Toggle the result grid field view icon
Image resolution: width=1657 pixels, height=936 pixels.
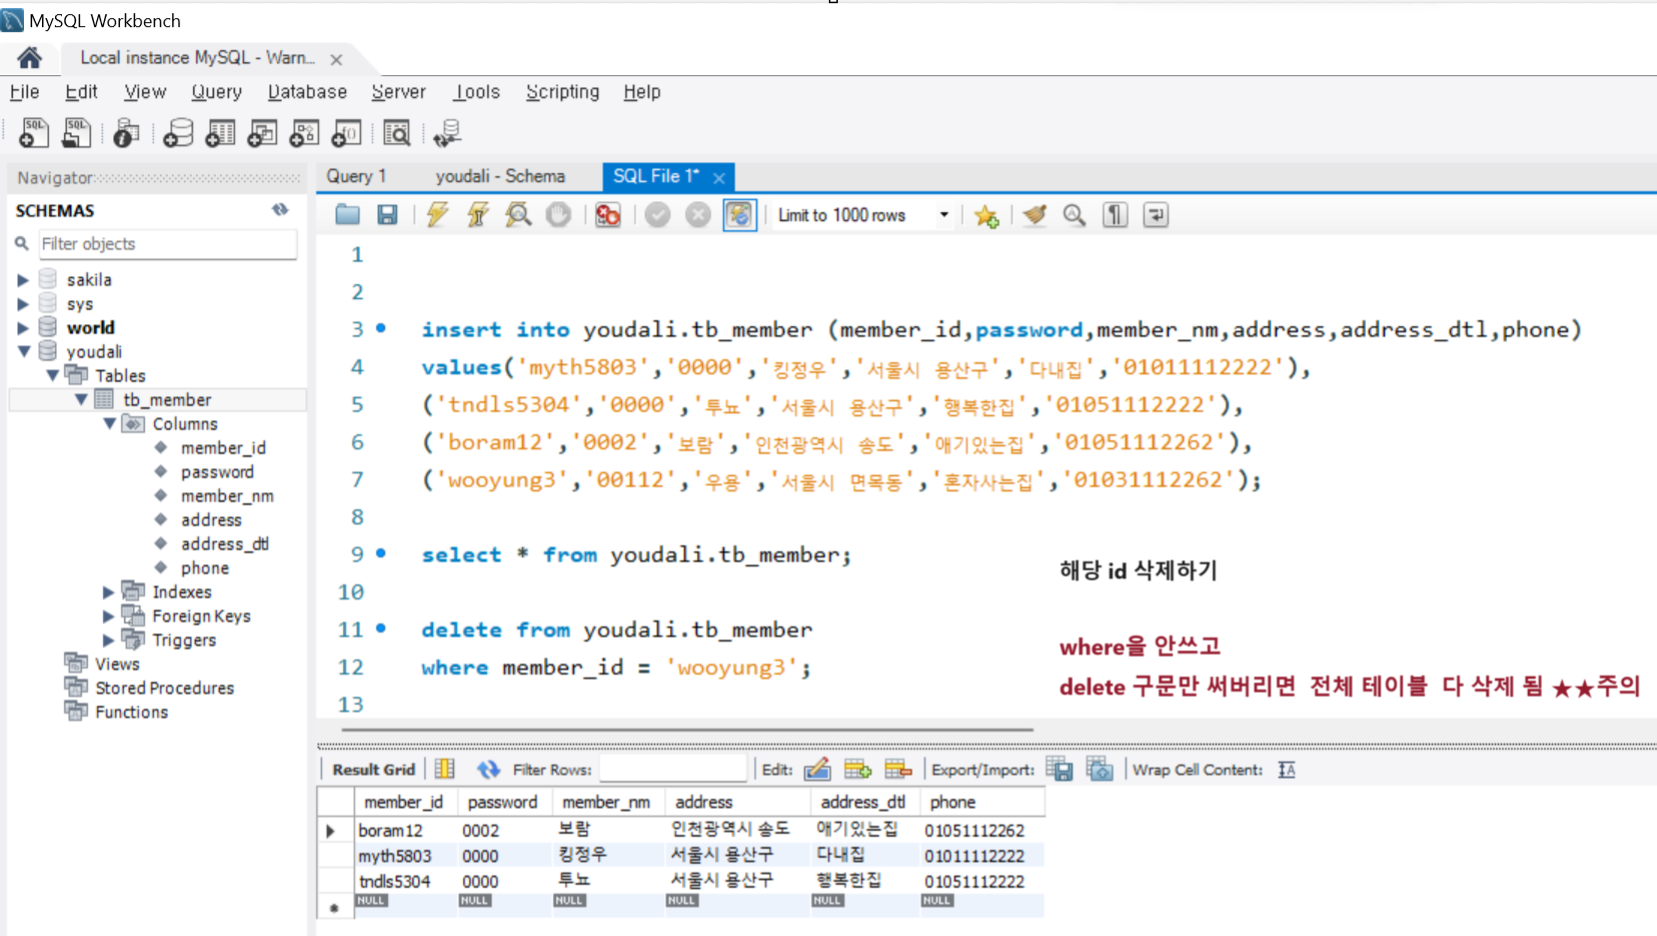[x=445, y=769]
